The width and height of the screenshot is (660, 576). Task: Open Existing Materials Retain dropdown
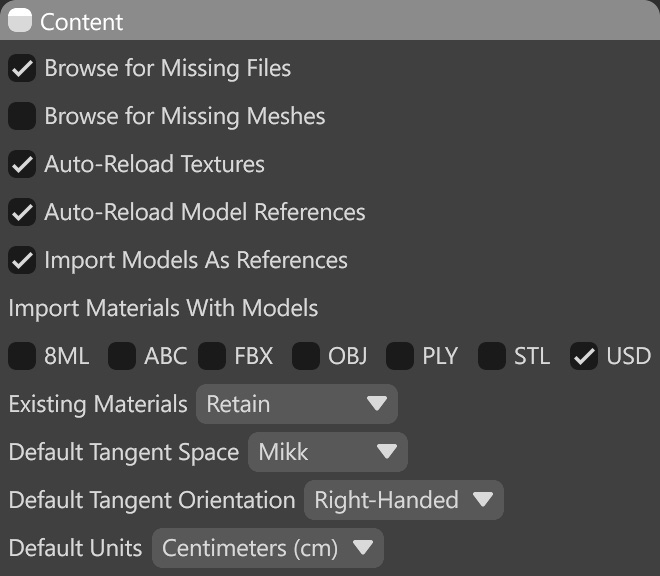coord(297,404)
